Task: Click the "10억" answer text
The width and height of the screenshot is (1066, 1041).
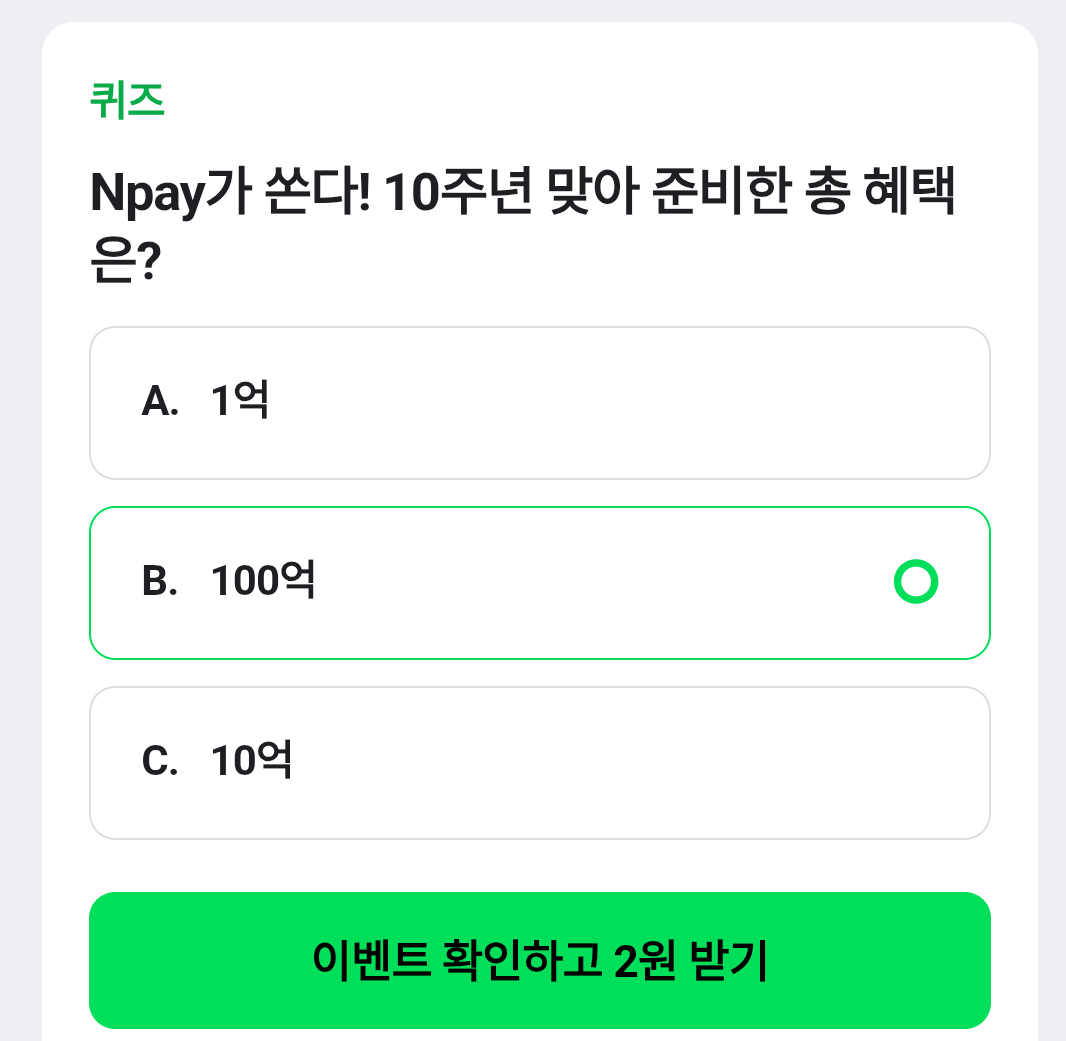Action: coord(252,762)
